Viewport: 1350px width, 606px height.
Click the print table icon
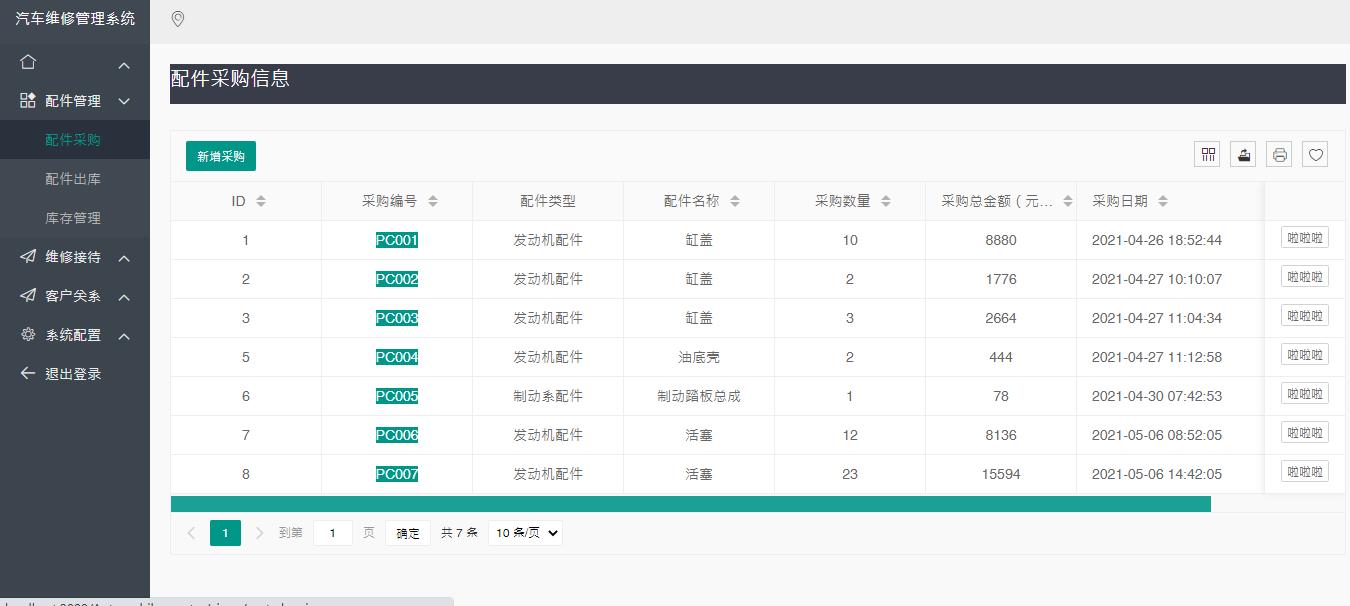1279,154
